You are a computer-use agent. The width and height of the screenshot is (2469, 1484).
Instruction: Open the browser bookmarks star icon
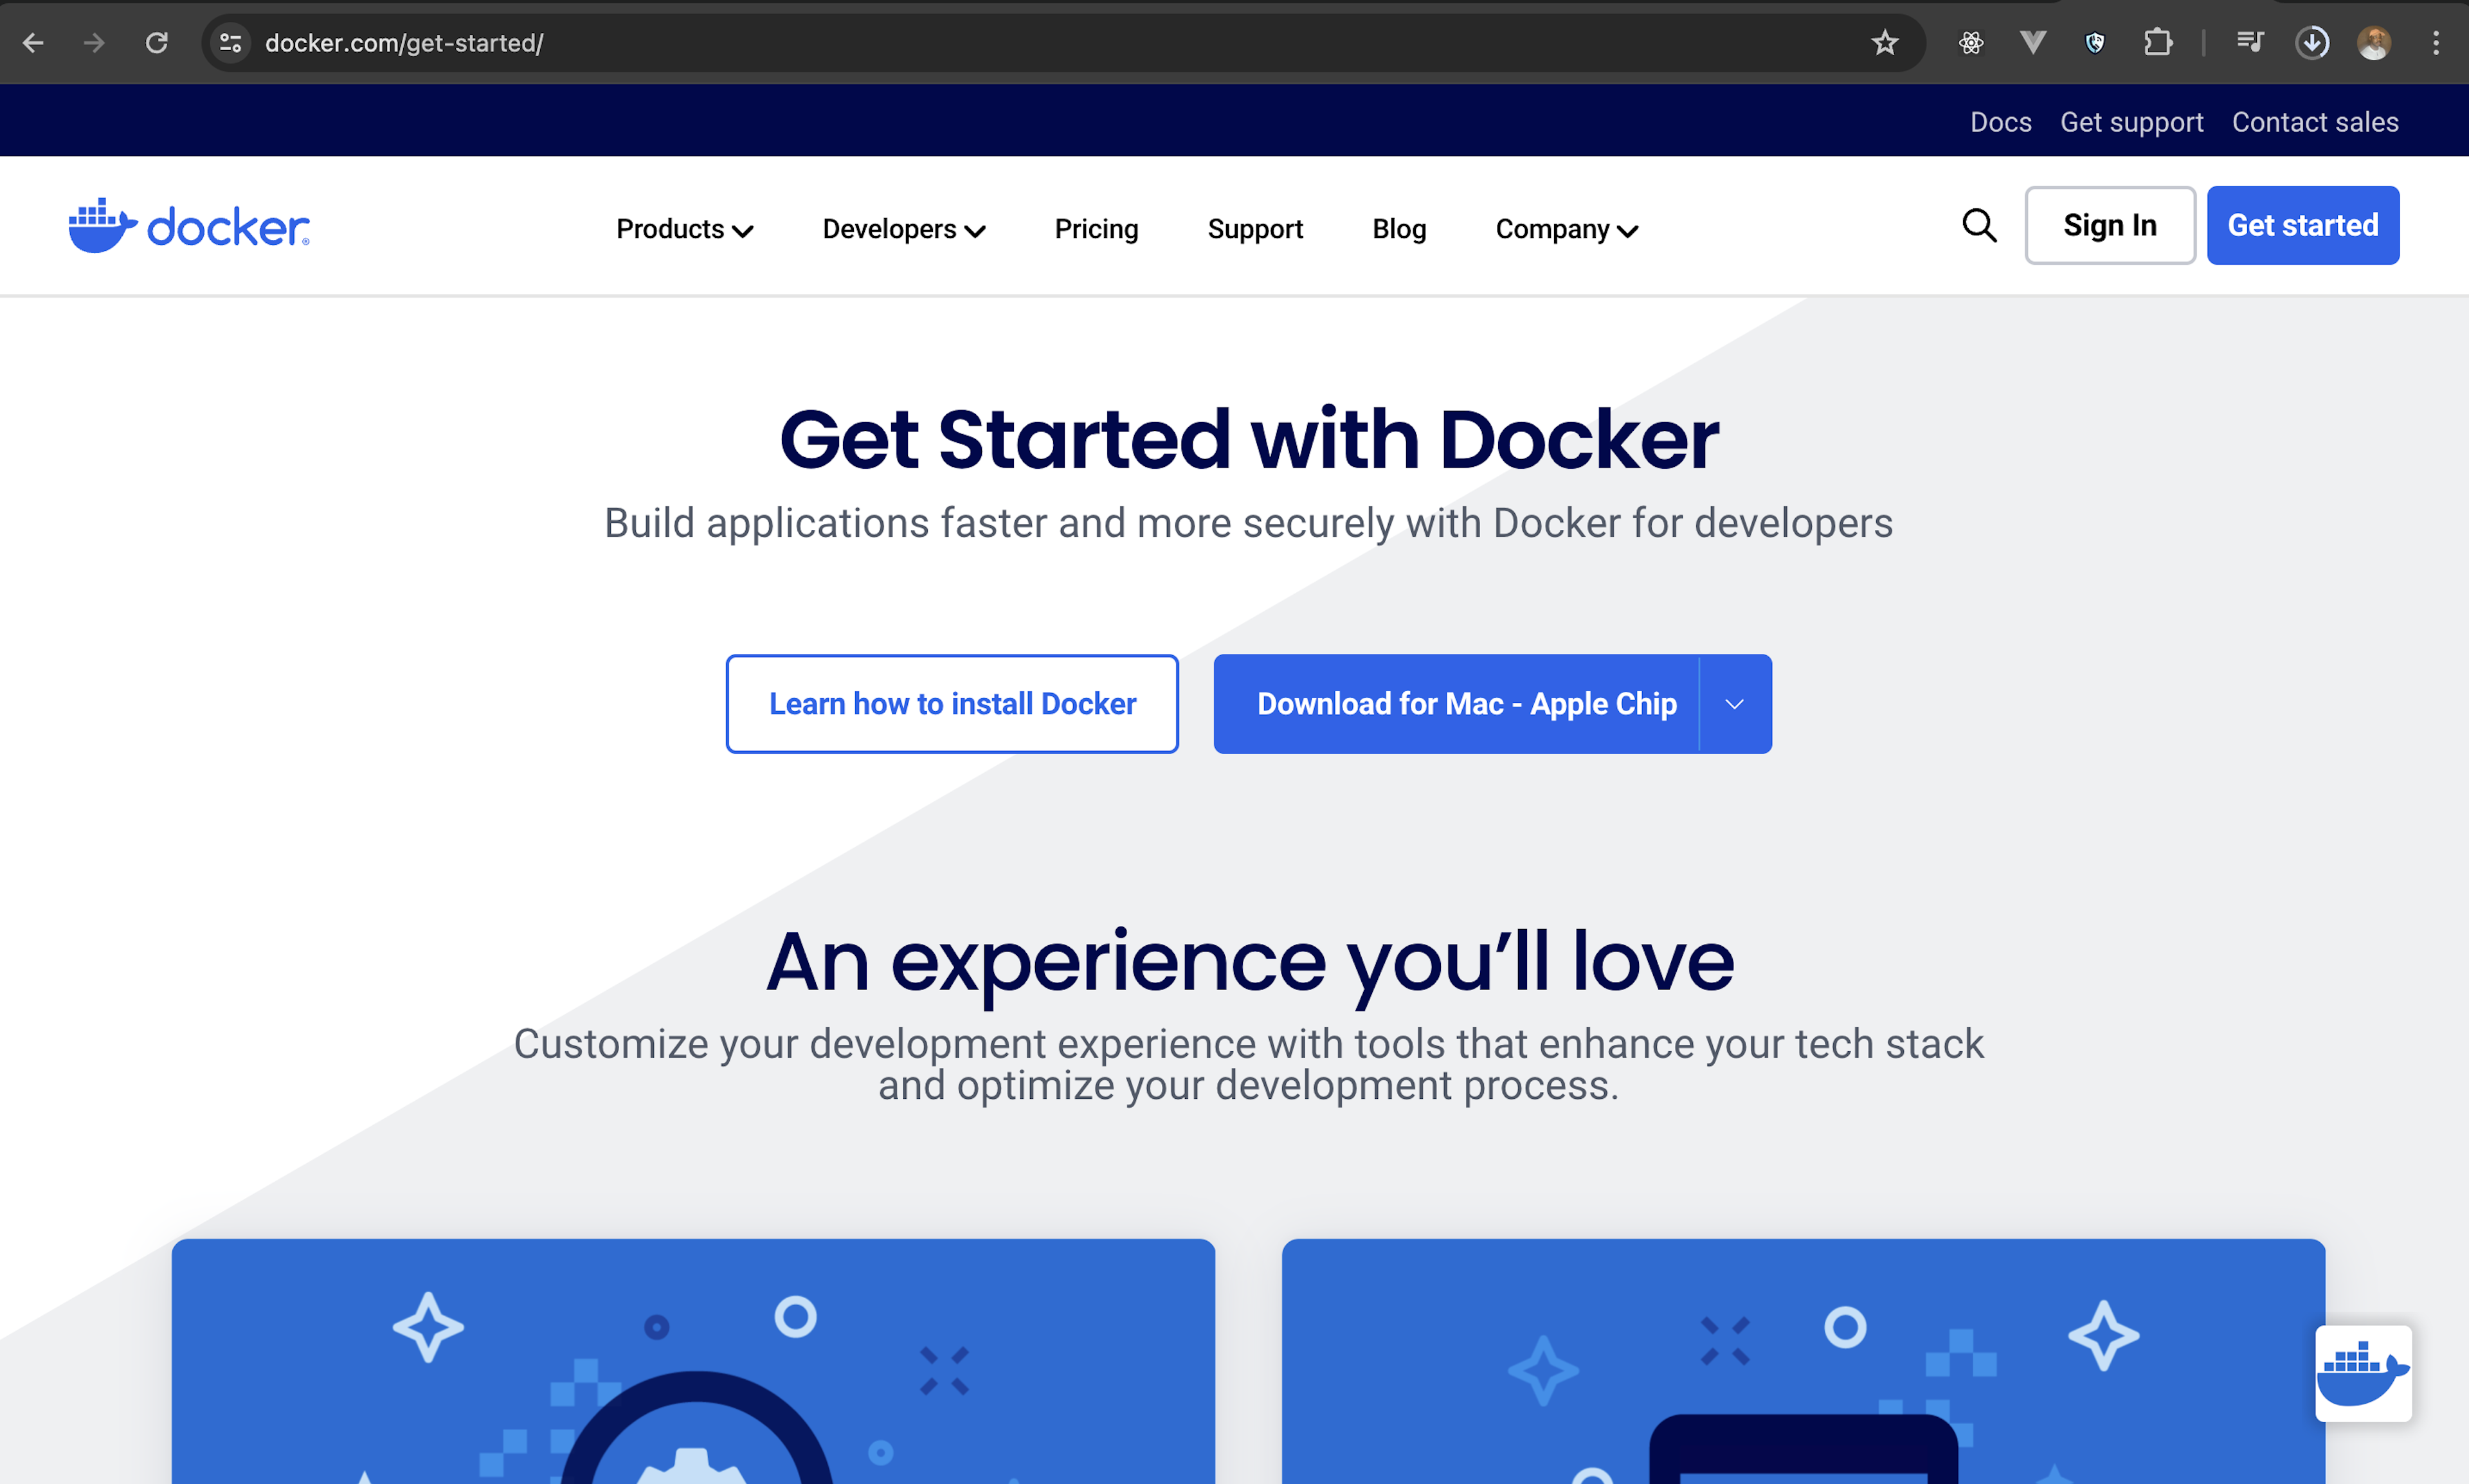coord(1883,42)
